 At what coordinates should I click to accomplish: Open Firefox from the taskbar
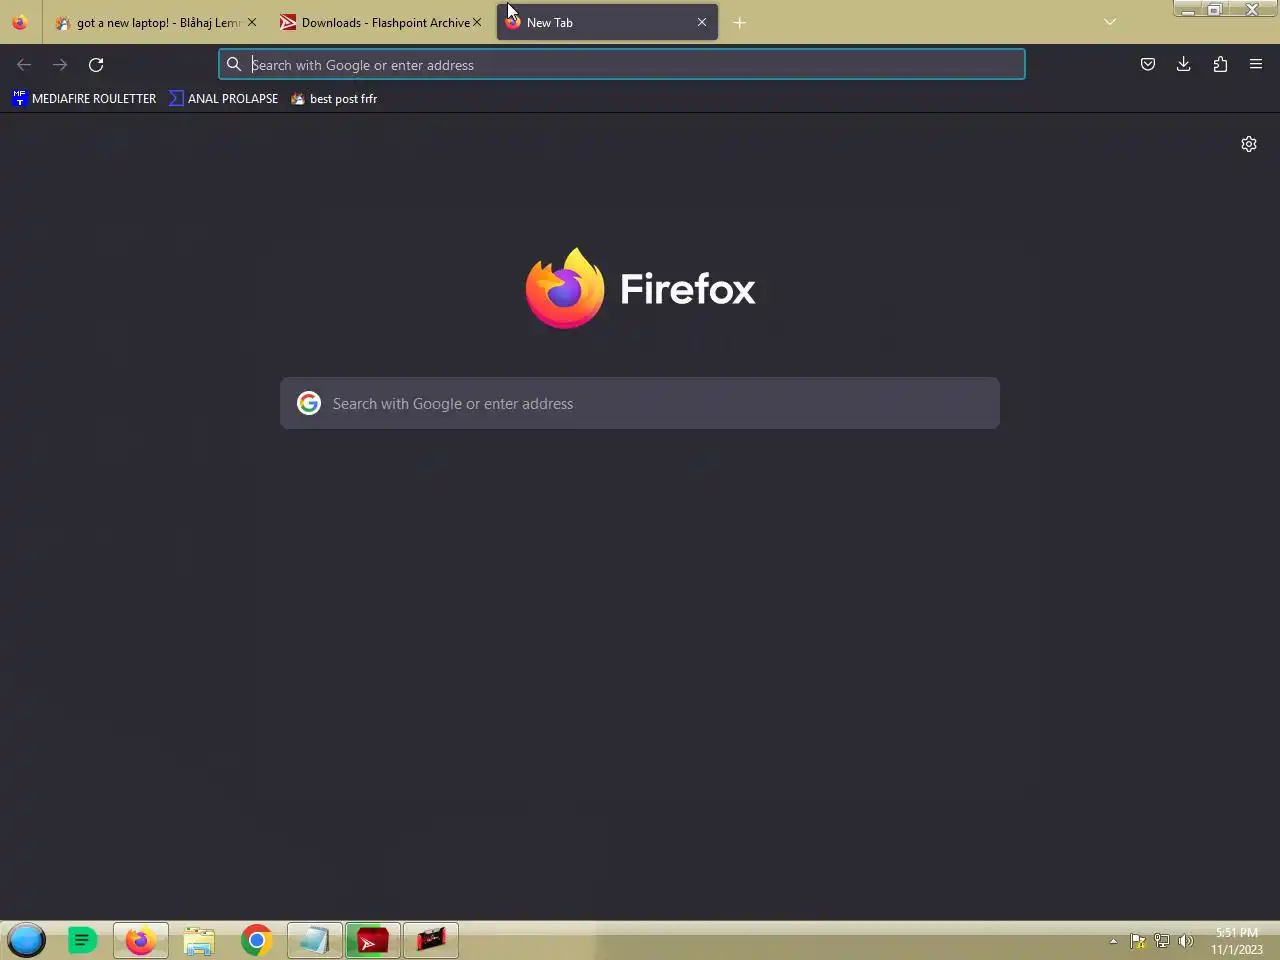point(141,941)
